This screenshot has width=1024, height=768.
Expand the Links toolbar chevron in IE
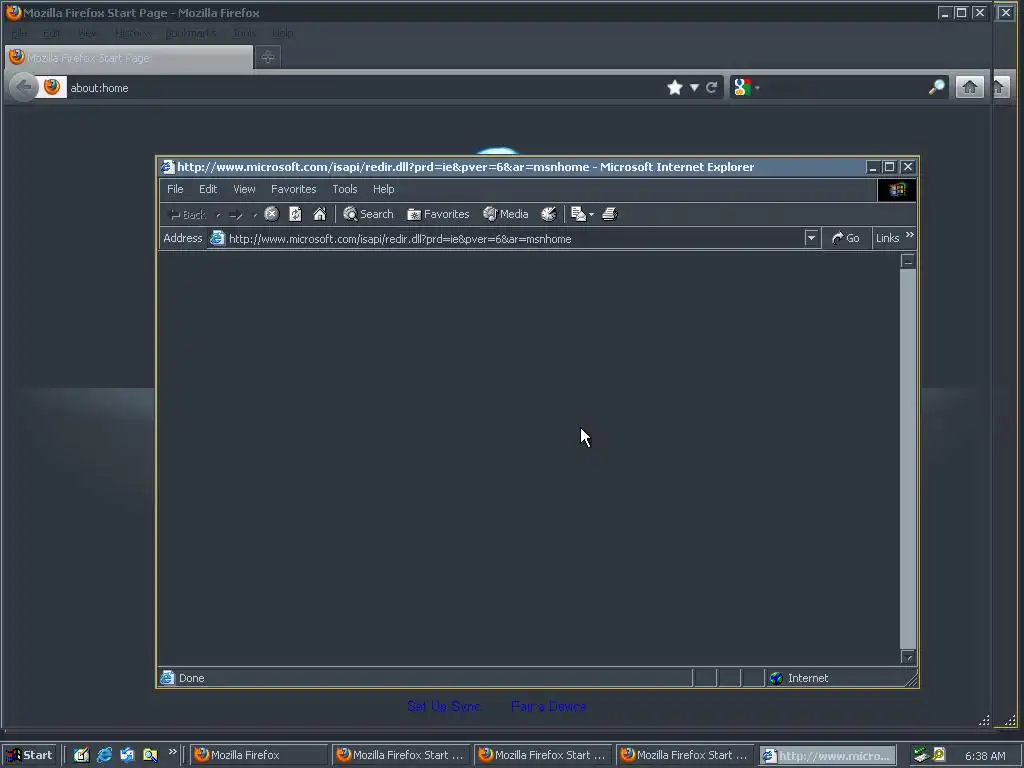tap(910, 235)
